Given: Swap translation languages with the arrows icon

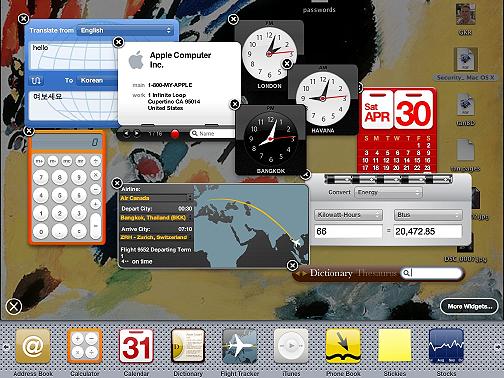Looking at the screenshot, I should [36, 80].
